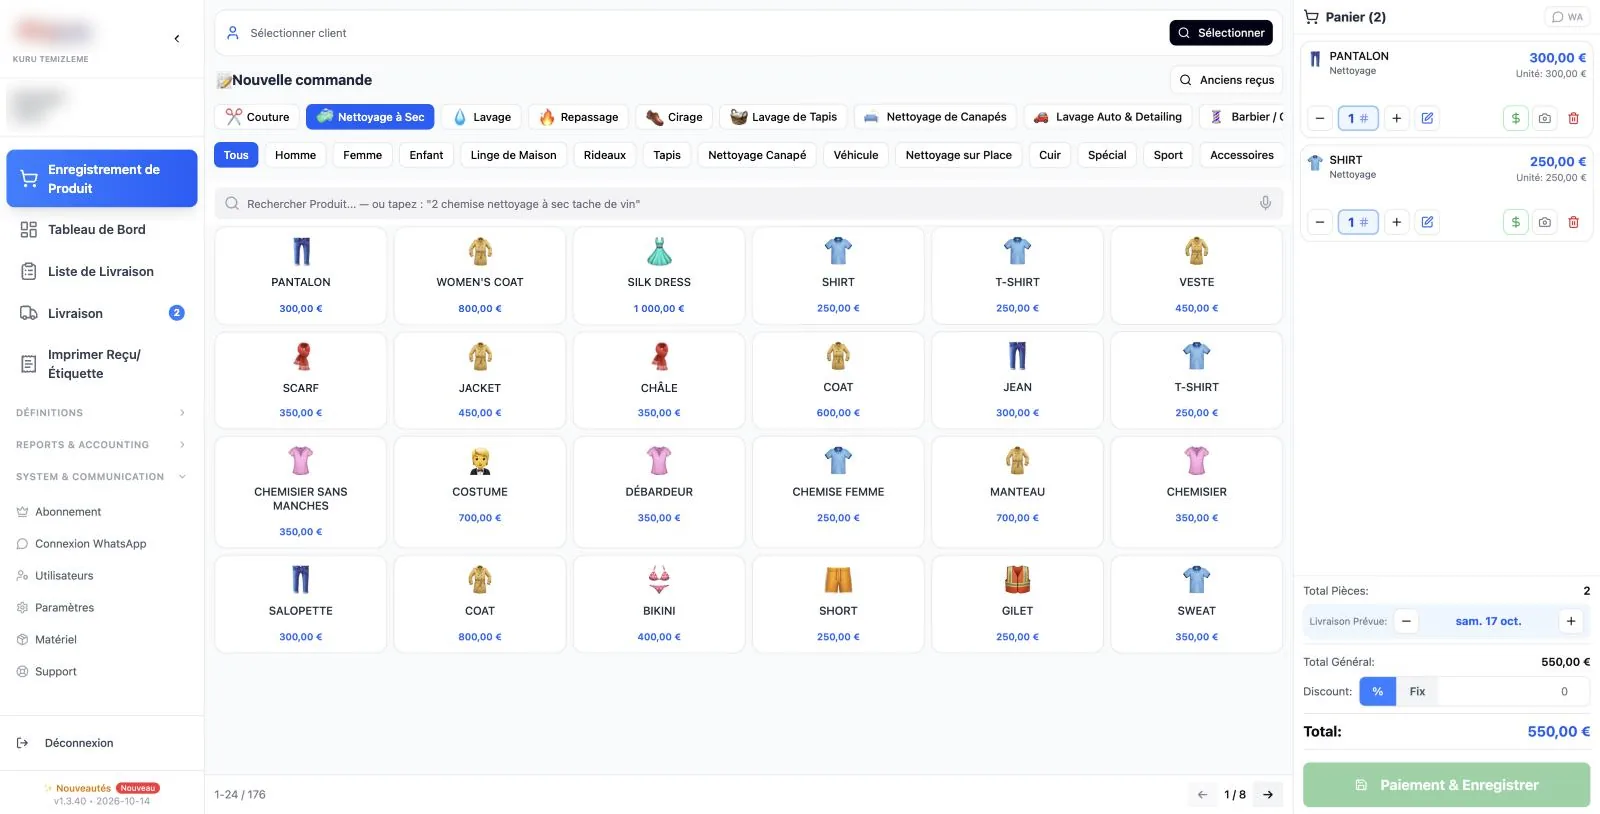This screenshot has height=814, width=1600.
Task: Expand the DÉFINITIONS sidebar section
Action: coord(101,413)
